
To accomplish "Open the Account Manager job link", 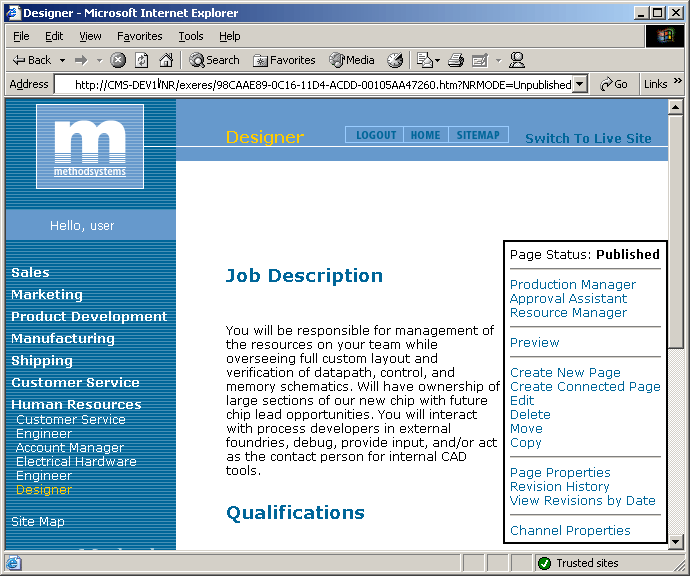I will tap(70, 448).
